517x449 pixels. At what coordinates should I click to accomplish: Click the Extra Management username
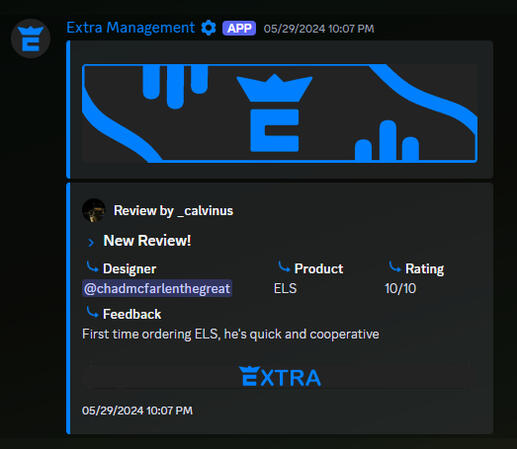[130, 28]
